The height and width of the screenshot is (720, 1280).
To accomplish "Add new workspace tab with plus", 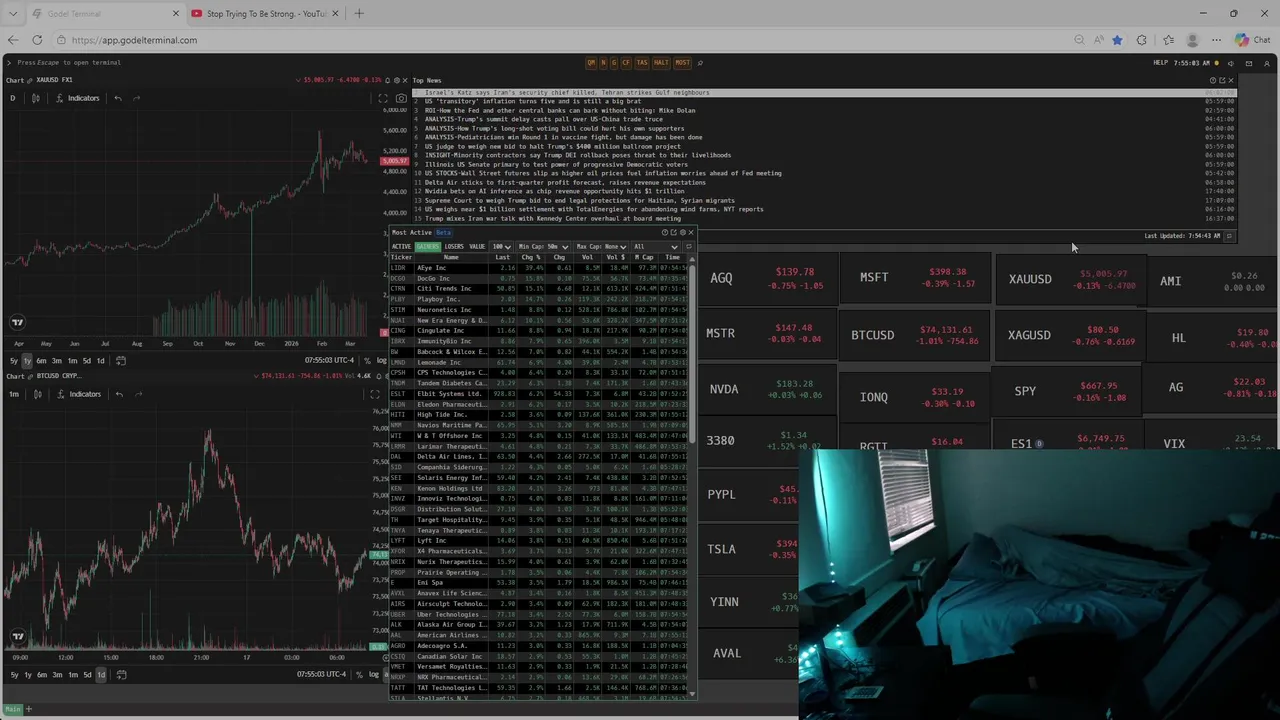I will click(28, 710).
